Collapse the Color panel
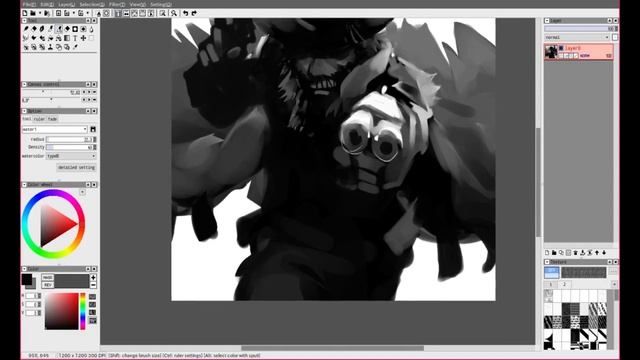Viewport: 640px width, 360px height. (x=24, y=269)
